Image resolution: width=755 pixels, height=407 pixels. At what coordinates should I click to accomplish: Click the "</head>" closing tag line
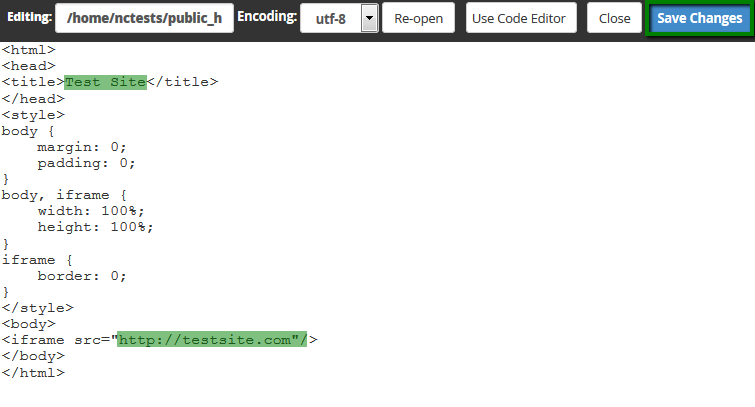tap(33, 99)
